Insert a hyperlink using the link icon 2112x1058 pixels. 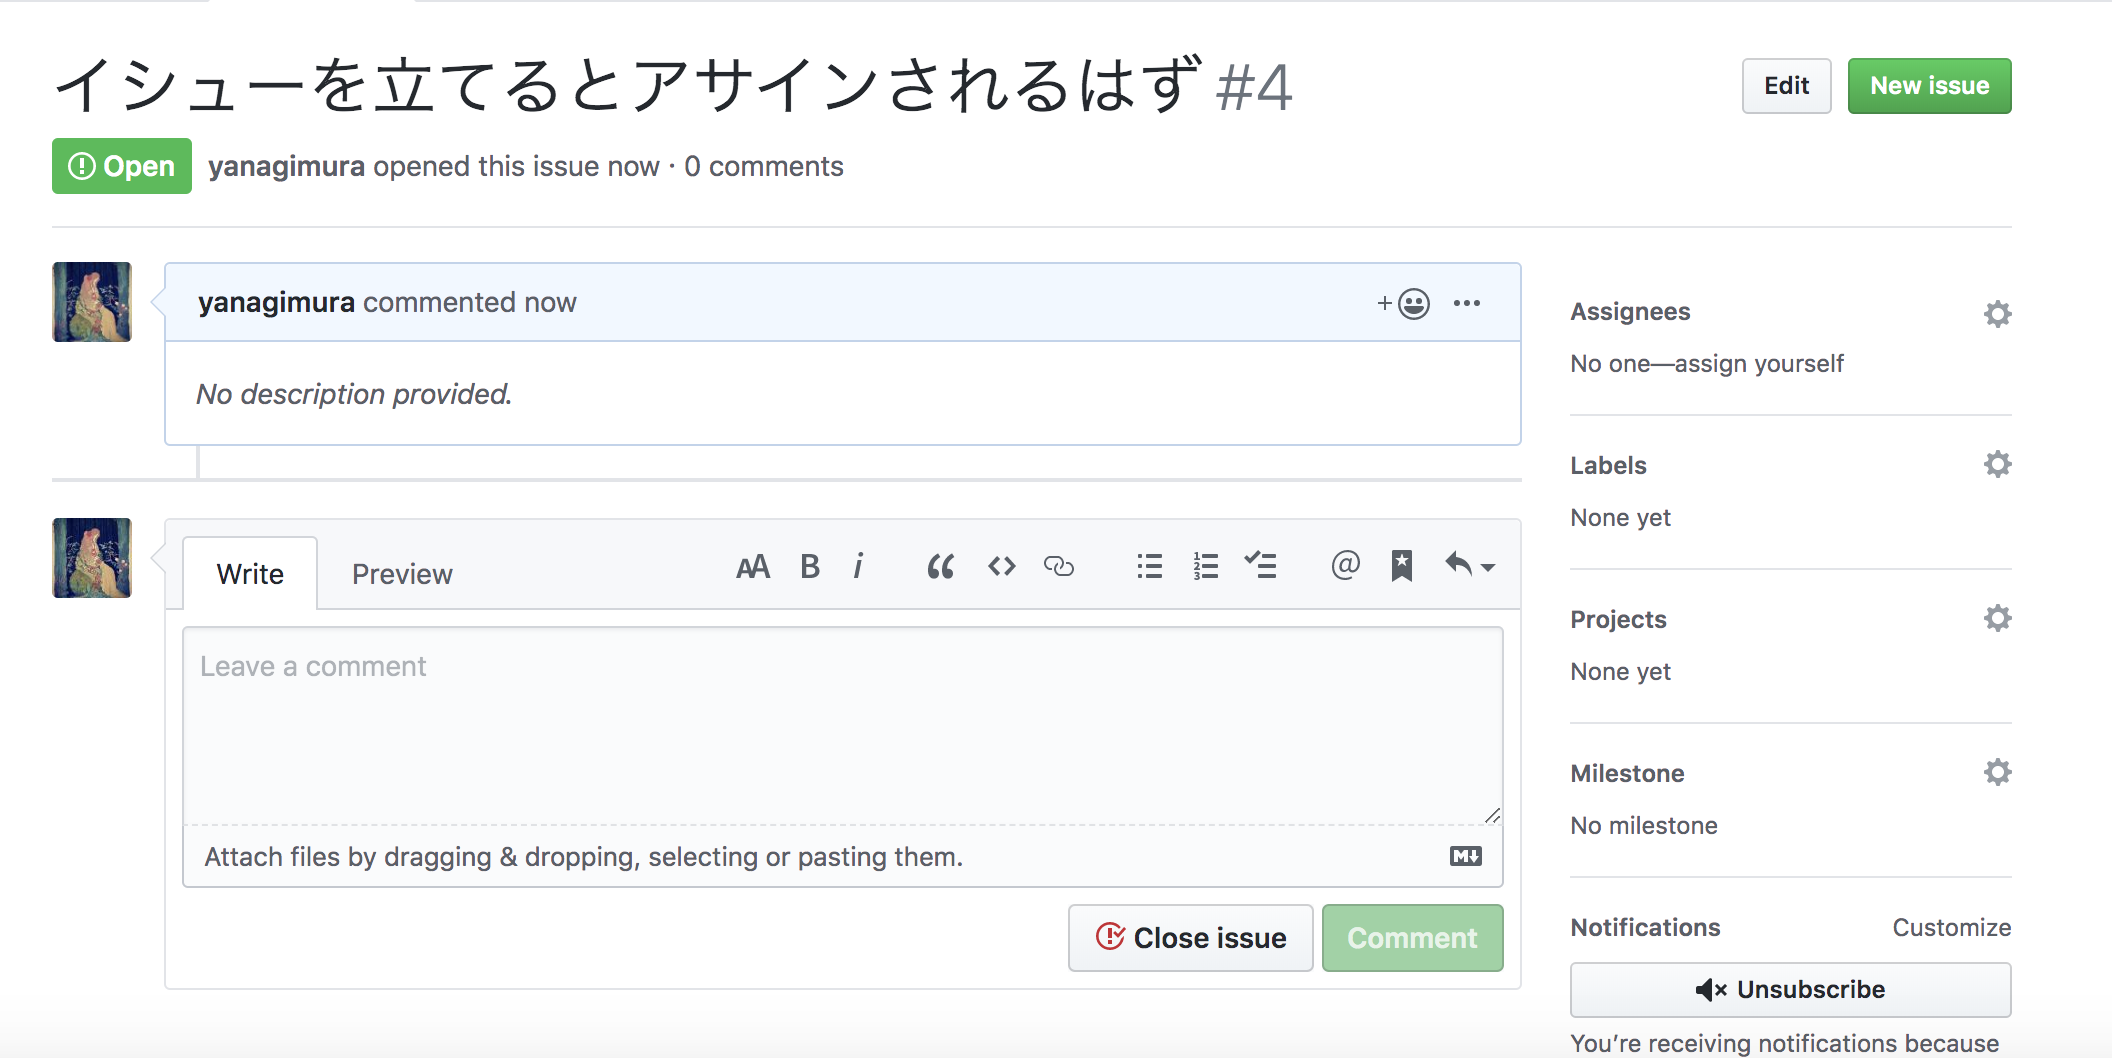(1059, 566)
